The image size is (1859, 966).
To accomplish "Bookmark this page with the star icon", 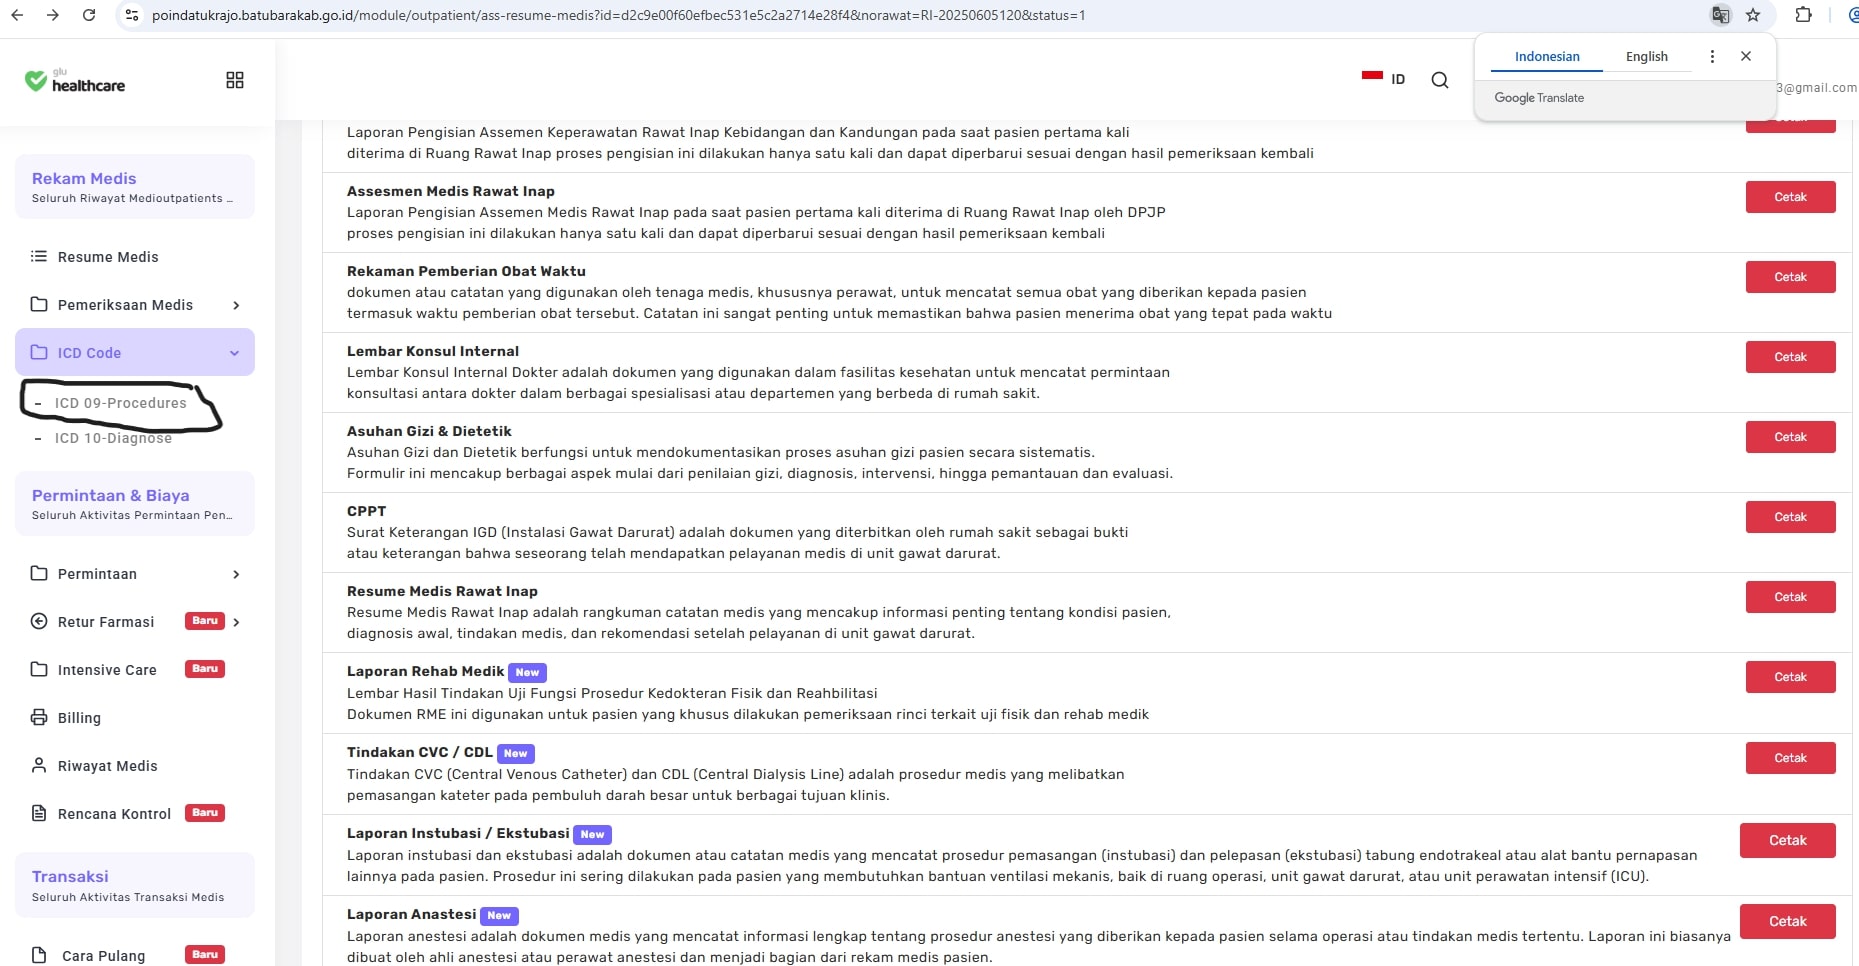I will click(x=1753, y=15).
